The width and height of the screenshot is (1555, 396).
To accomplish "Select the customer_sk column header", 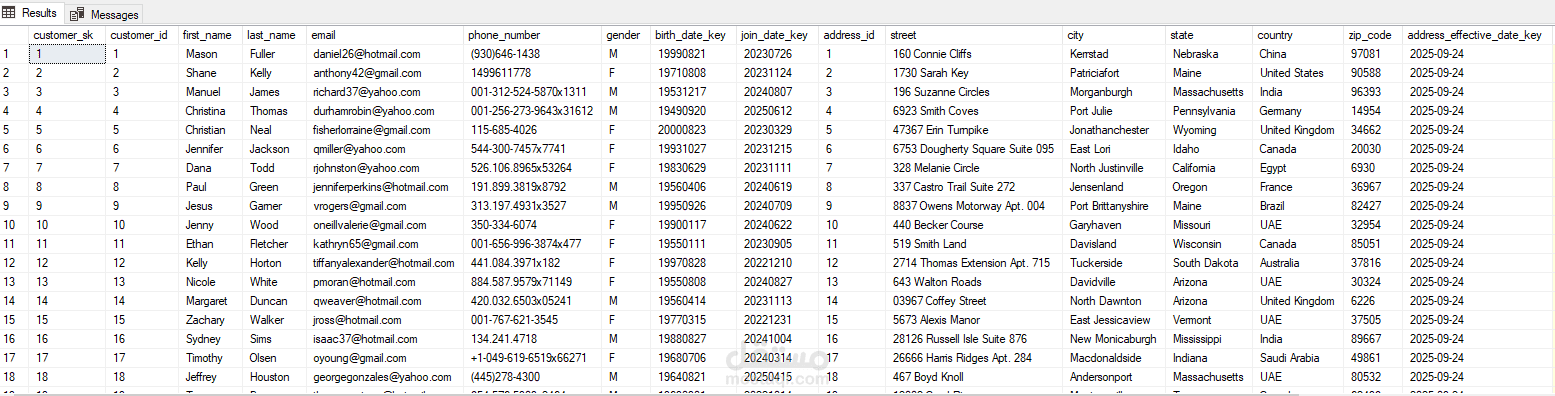I will [67, 35].
